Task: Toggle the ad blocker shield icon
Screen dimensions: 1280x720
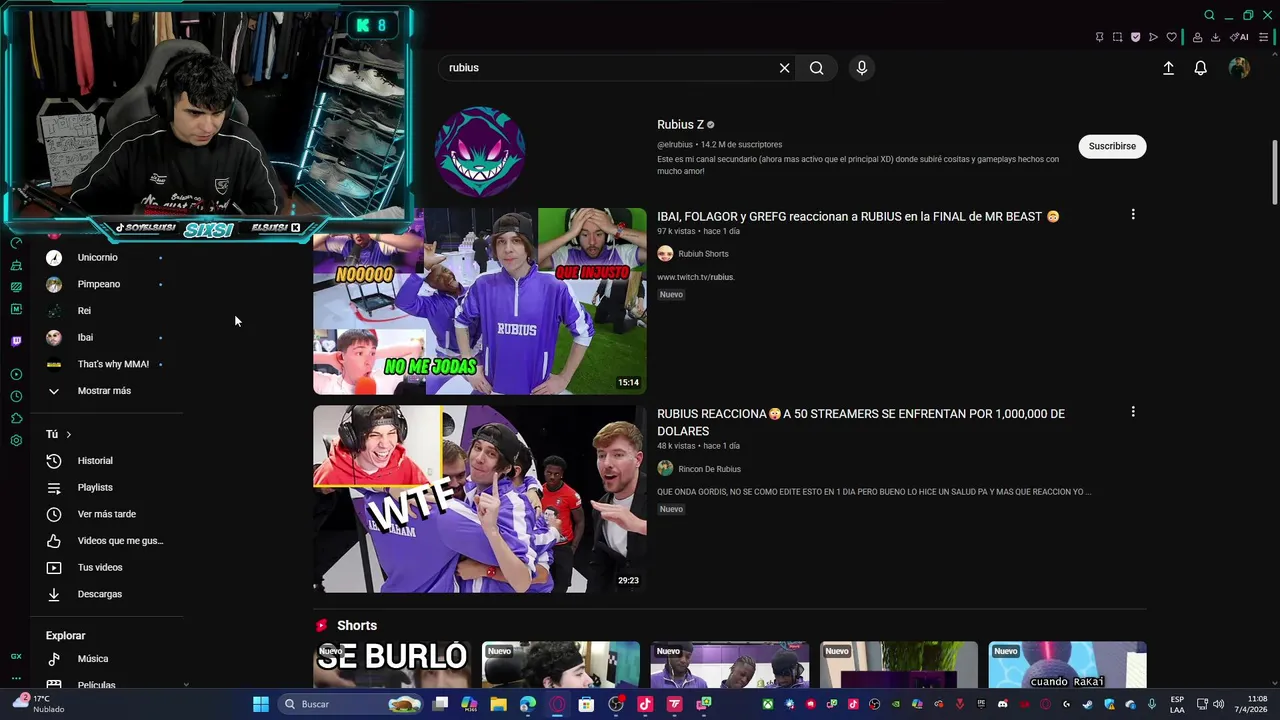Action: point(1135,37)
